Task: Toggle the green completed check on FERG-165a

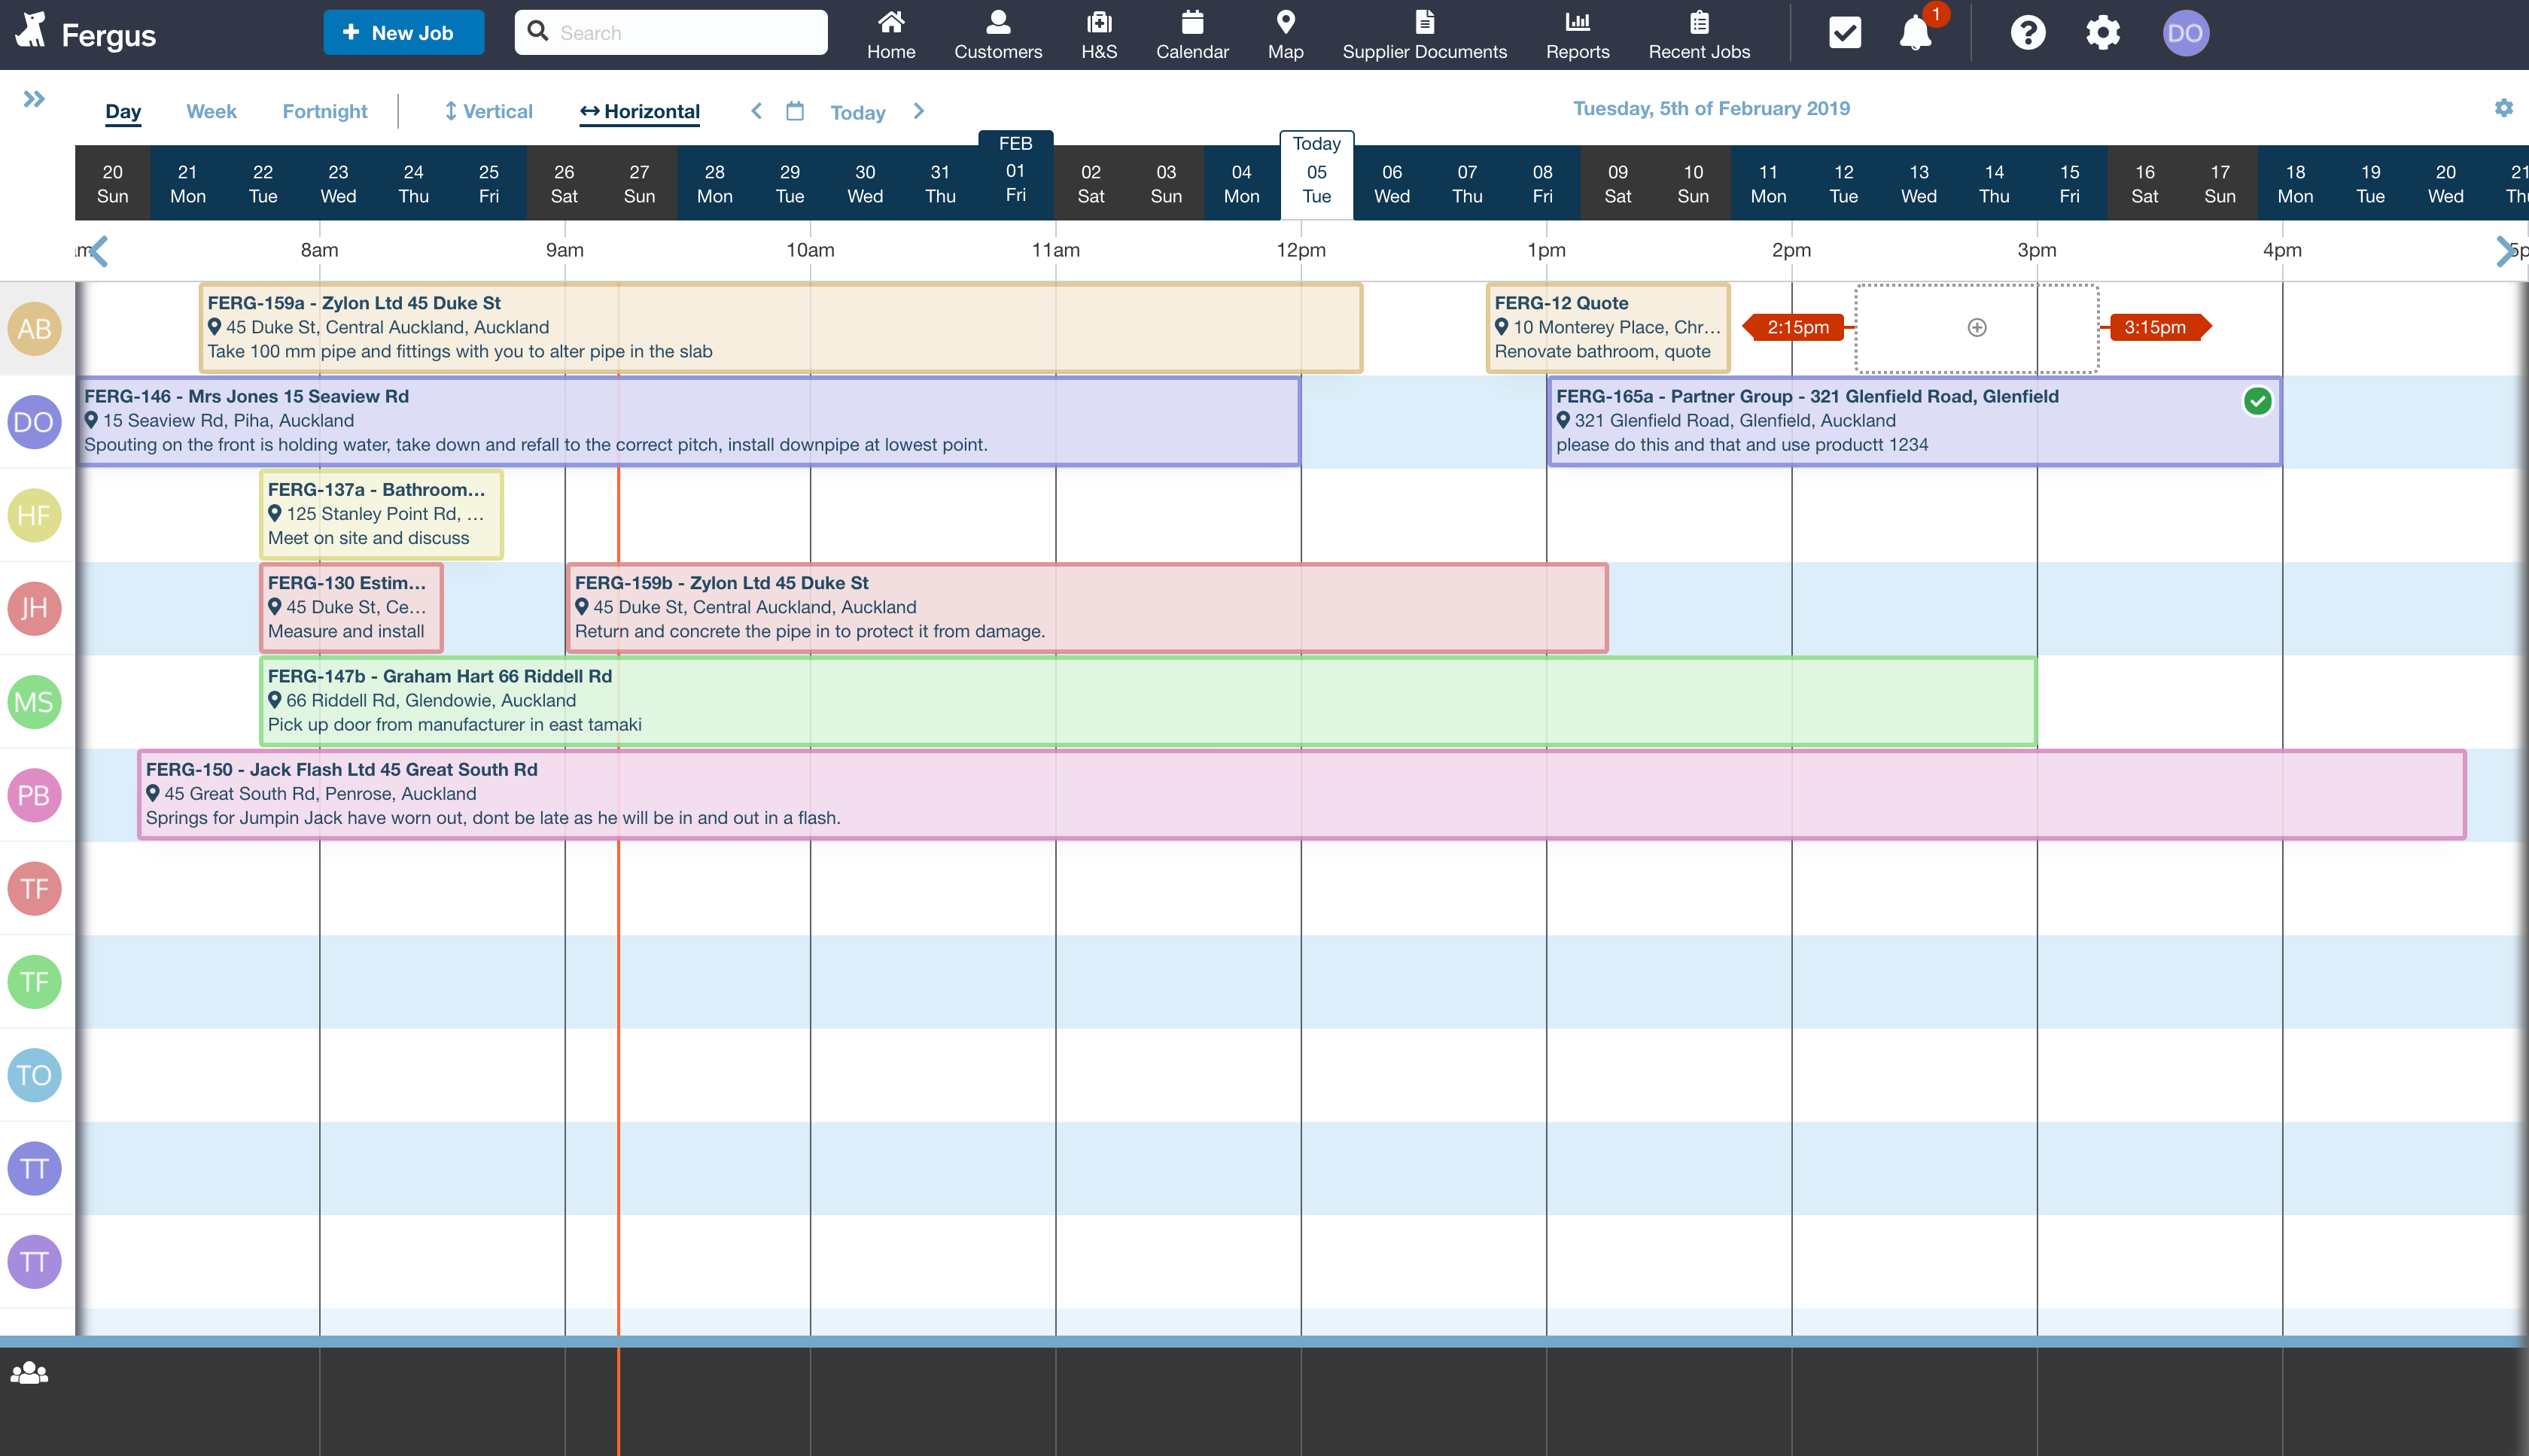Action: 2257,401
